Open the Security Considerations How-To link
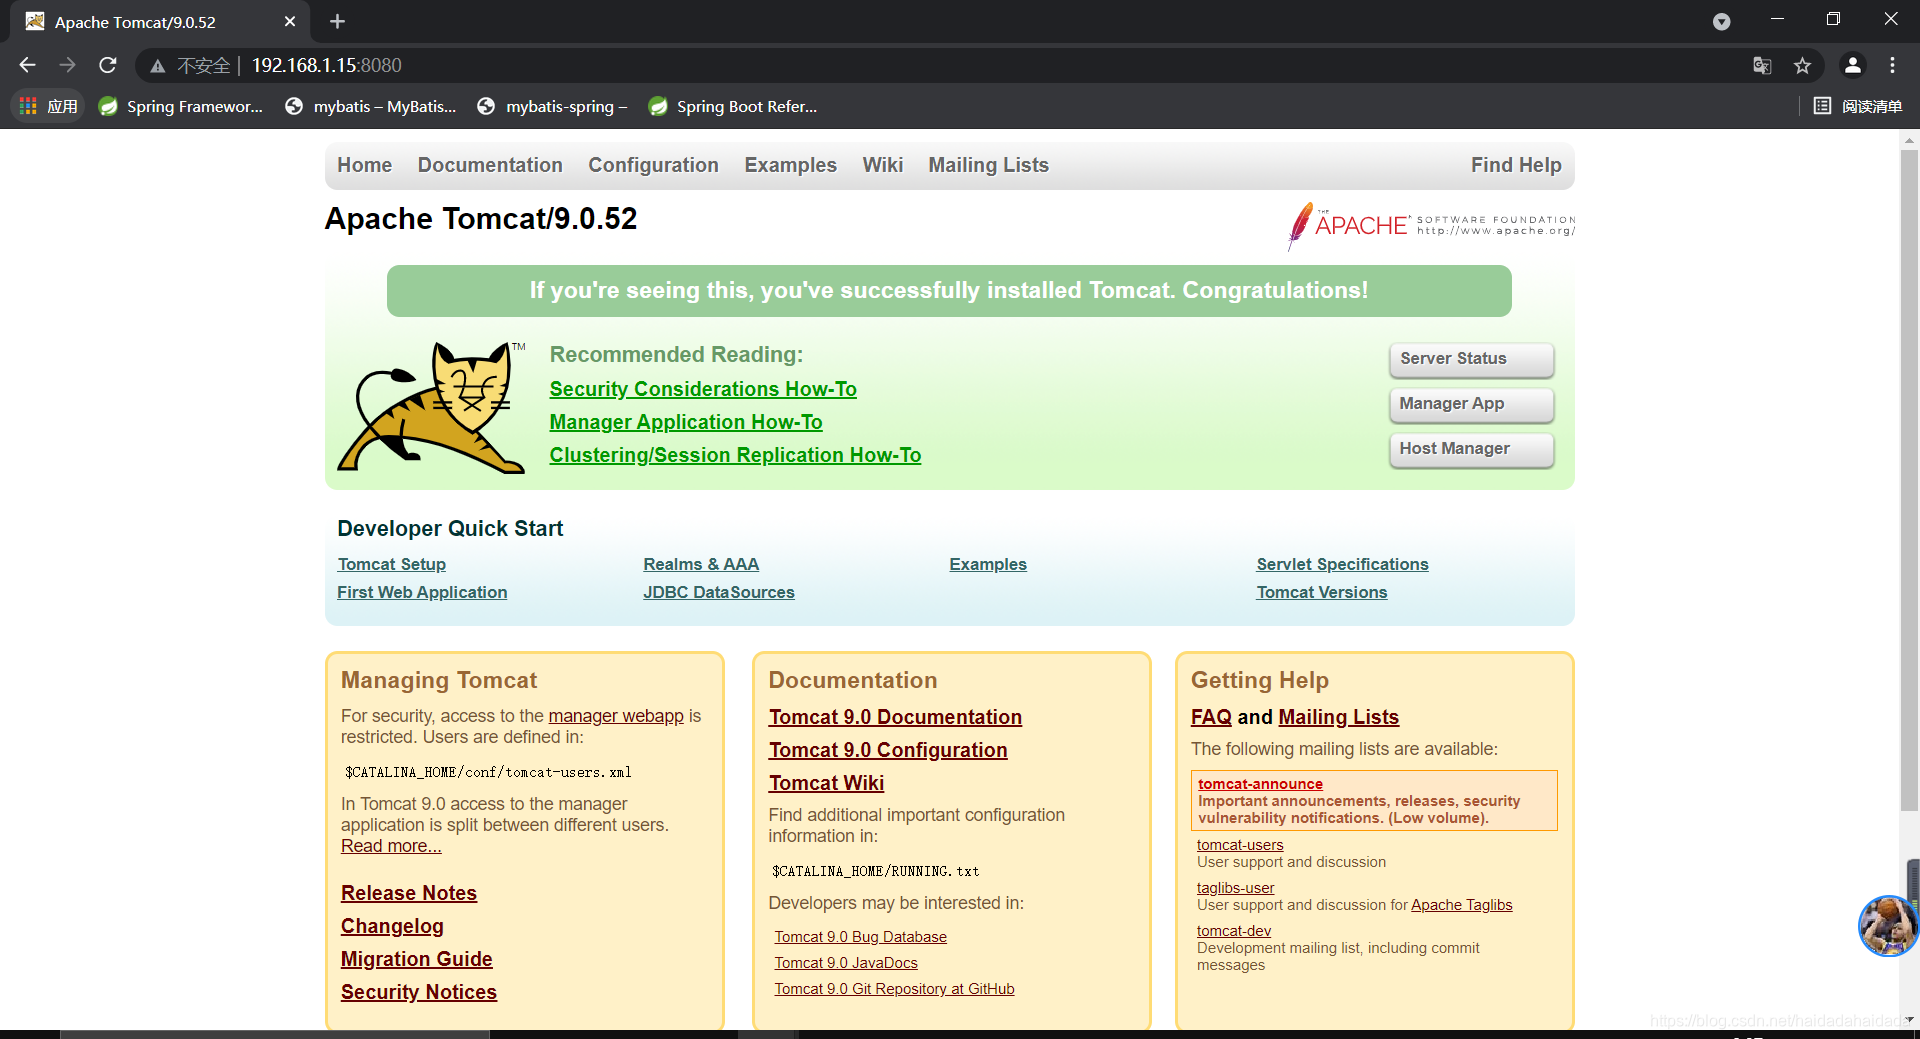Viewport: 1920px width, 1039px height. click(x=703, y=389)
